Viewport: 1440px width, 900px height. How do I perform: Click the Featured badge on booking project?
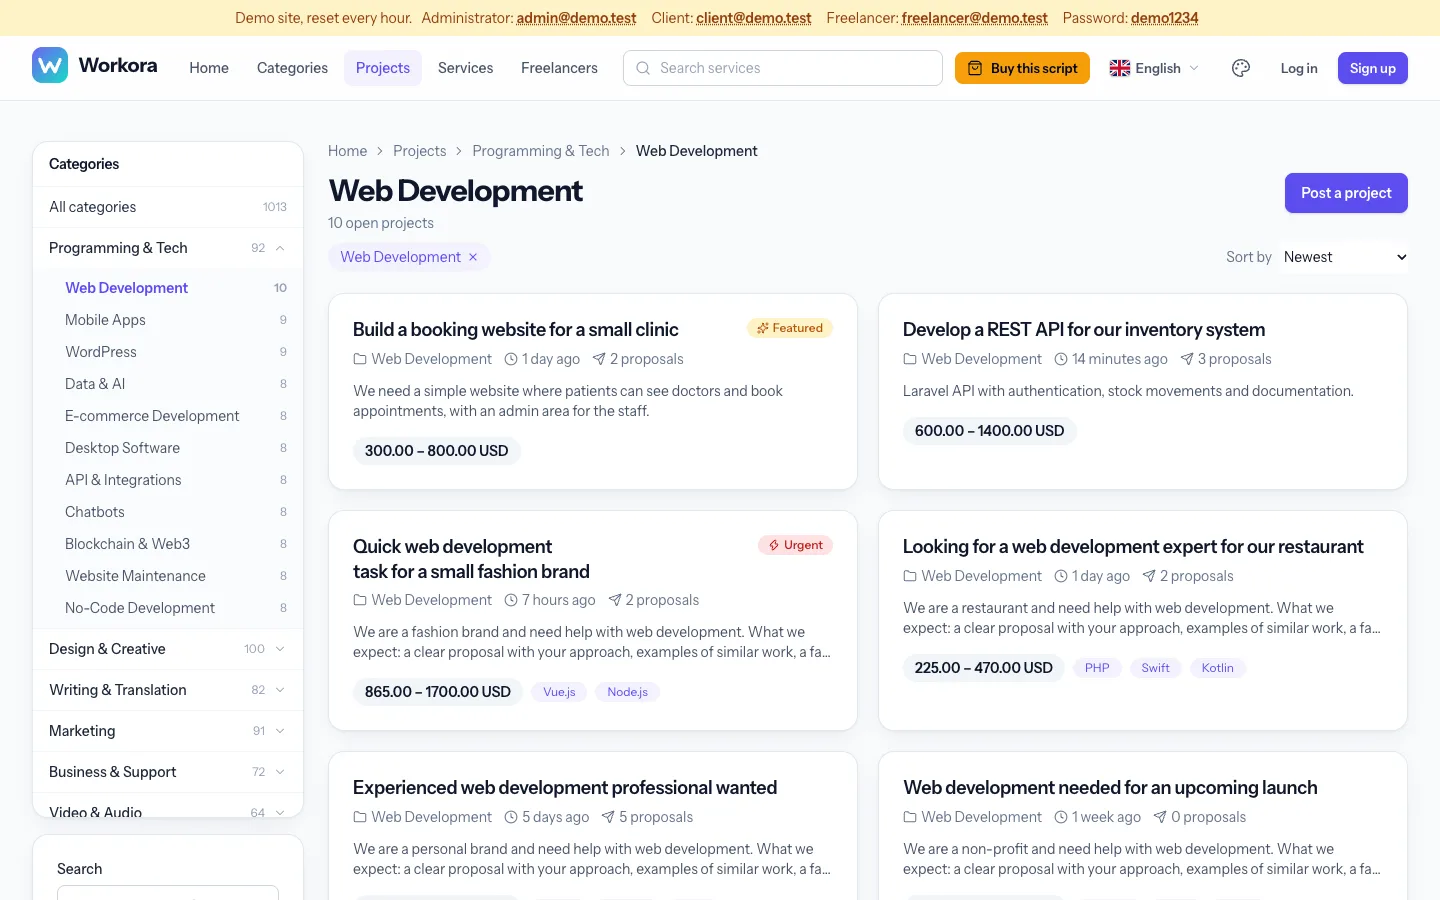click(x=790, y=328)
